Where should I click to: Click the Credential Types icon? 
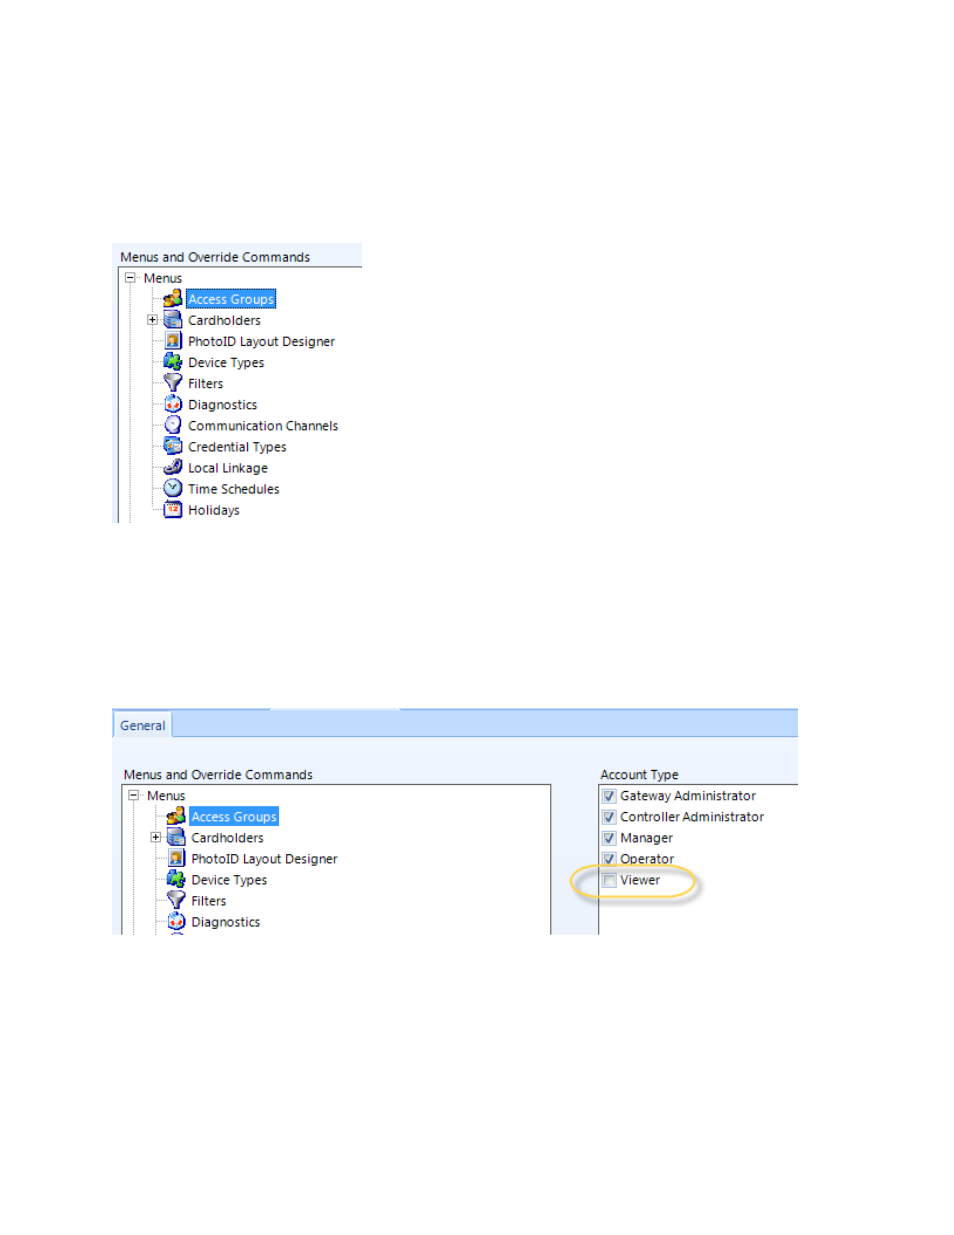coord(173,446)
